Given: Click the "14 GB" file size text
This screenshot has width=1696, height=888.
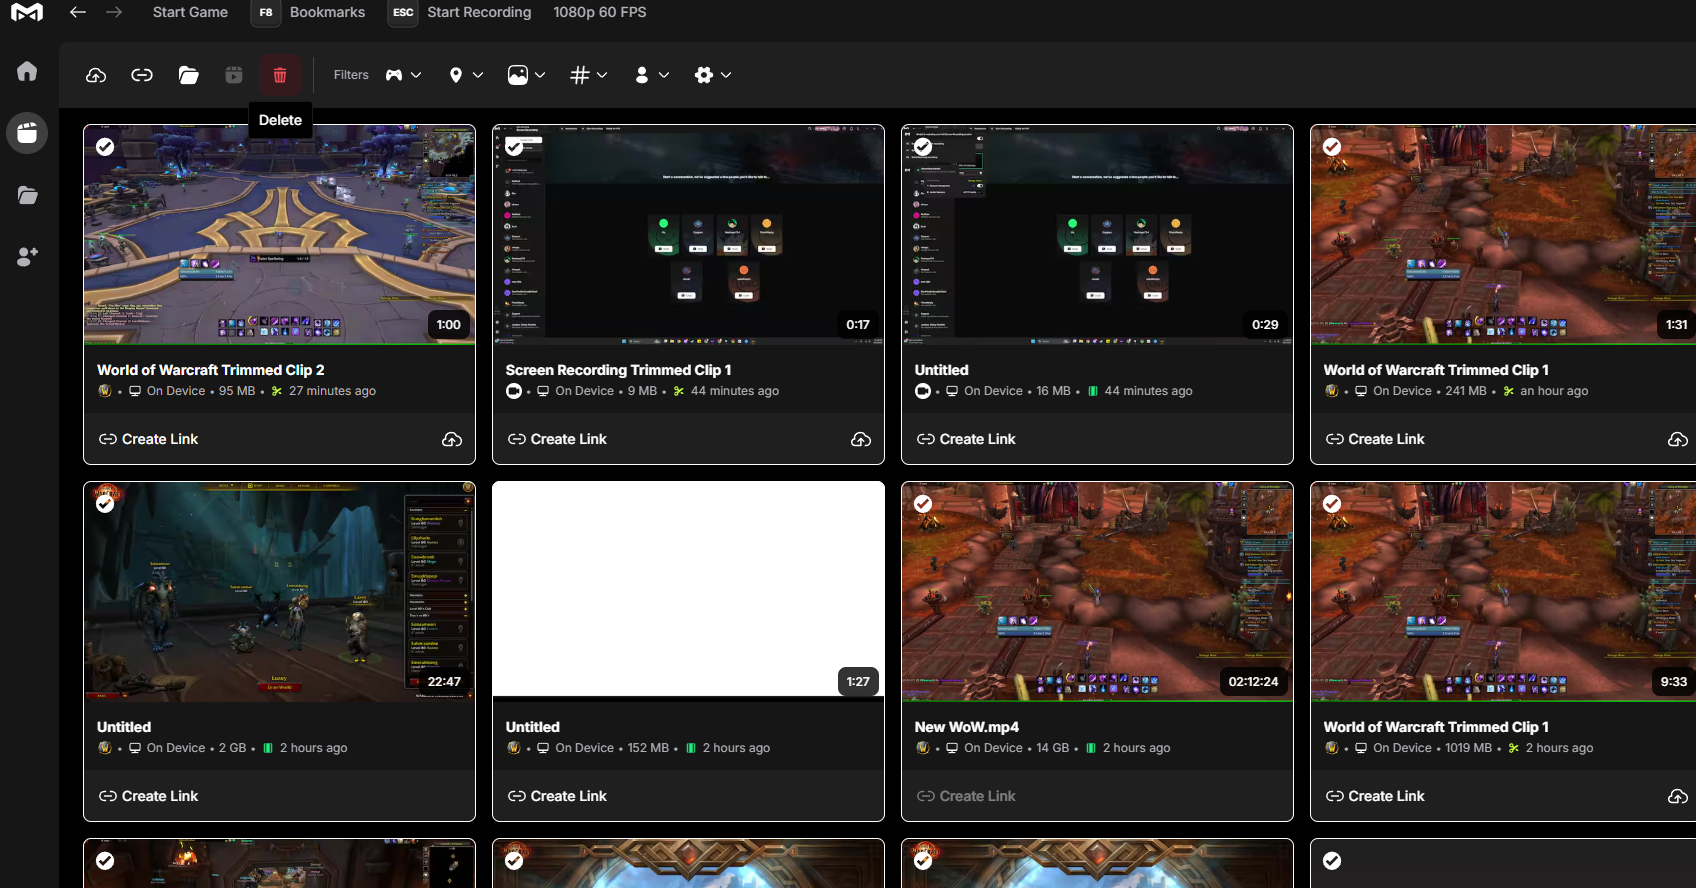Looking at the screenshot, I should (x=1052, y=748).
